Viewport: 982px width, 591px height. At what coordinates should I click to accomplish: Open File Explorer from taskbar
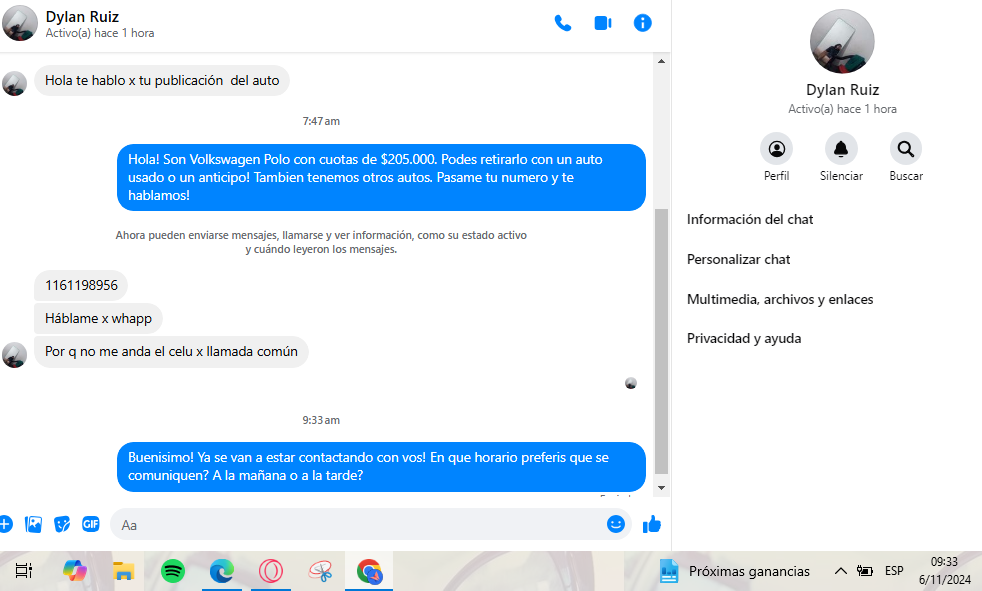tap(124, 571)
